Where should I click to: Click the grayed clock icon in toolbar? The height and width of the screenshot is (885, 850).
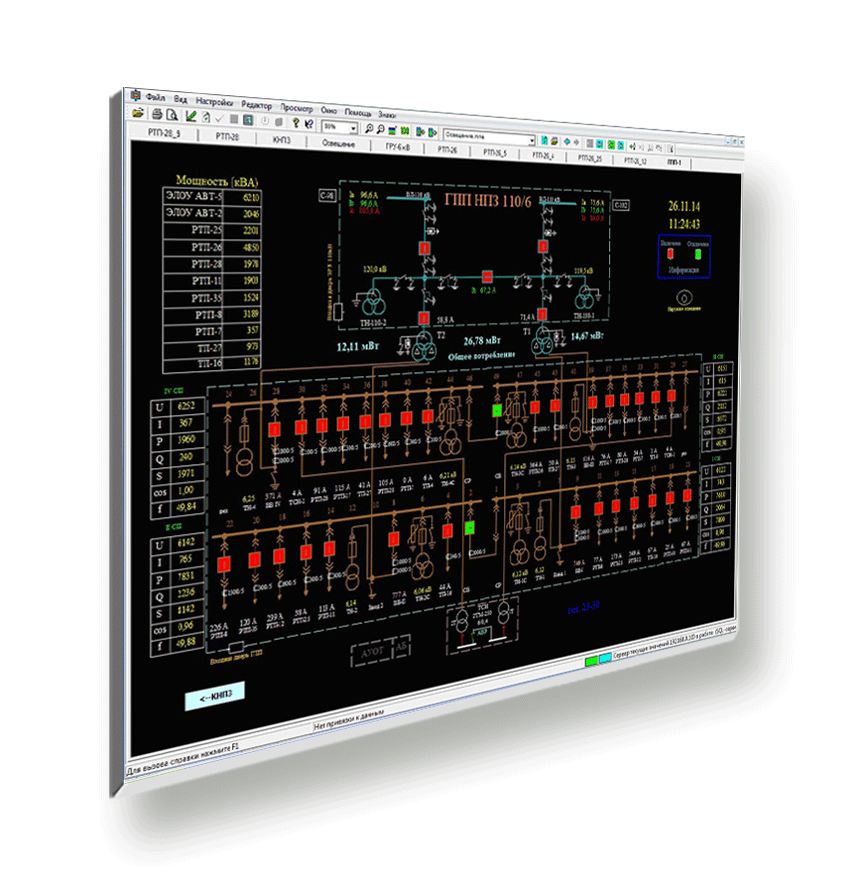(265, 121)
